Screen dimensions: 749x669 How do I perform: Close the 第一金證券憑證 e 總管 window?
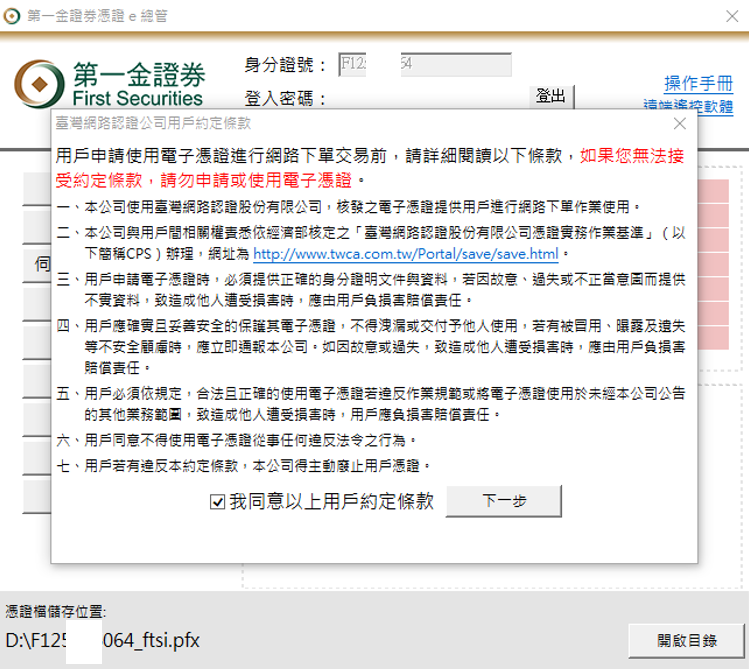(729, 16)
